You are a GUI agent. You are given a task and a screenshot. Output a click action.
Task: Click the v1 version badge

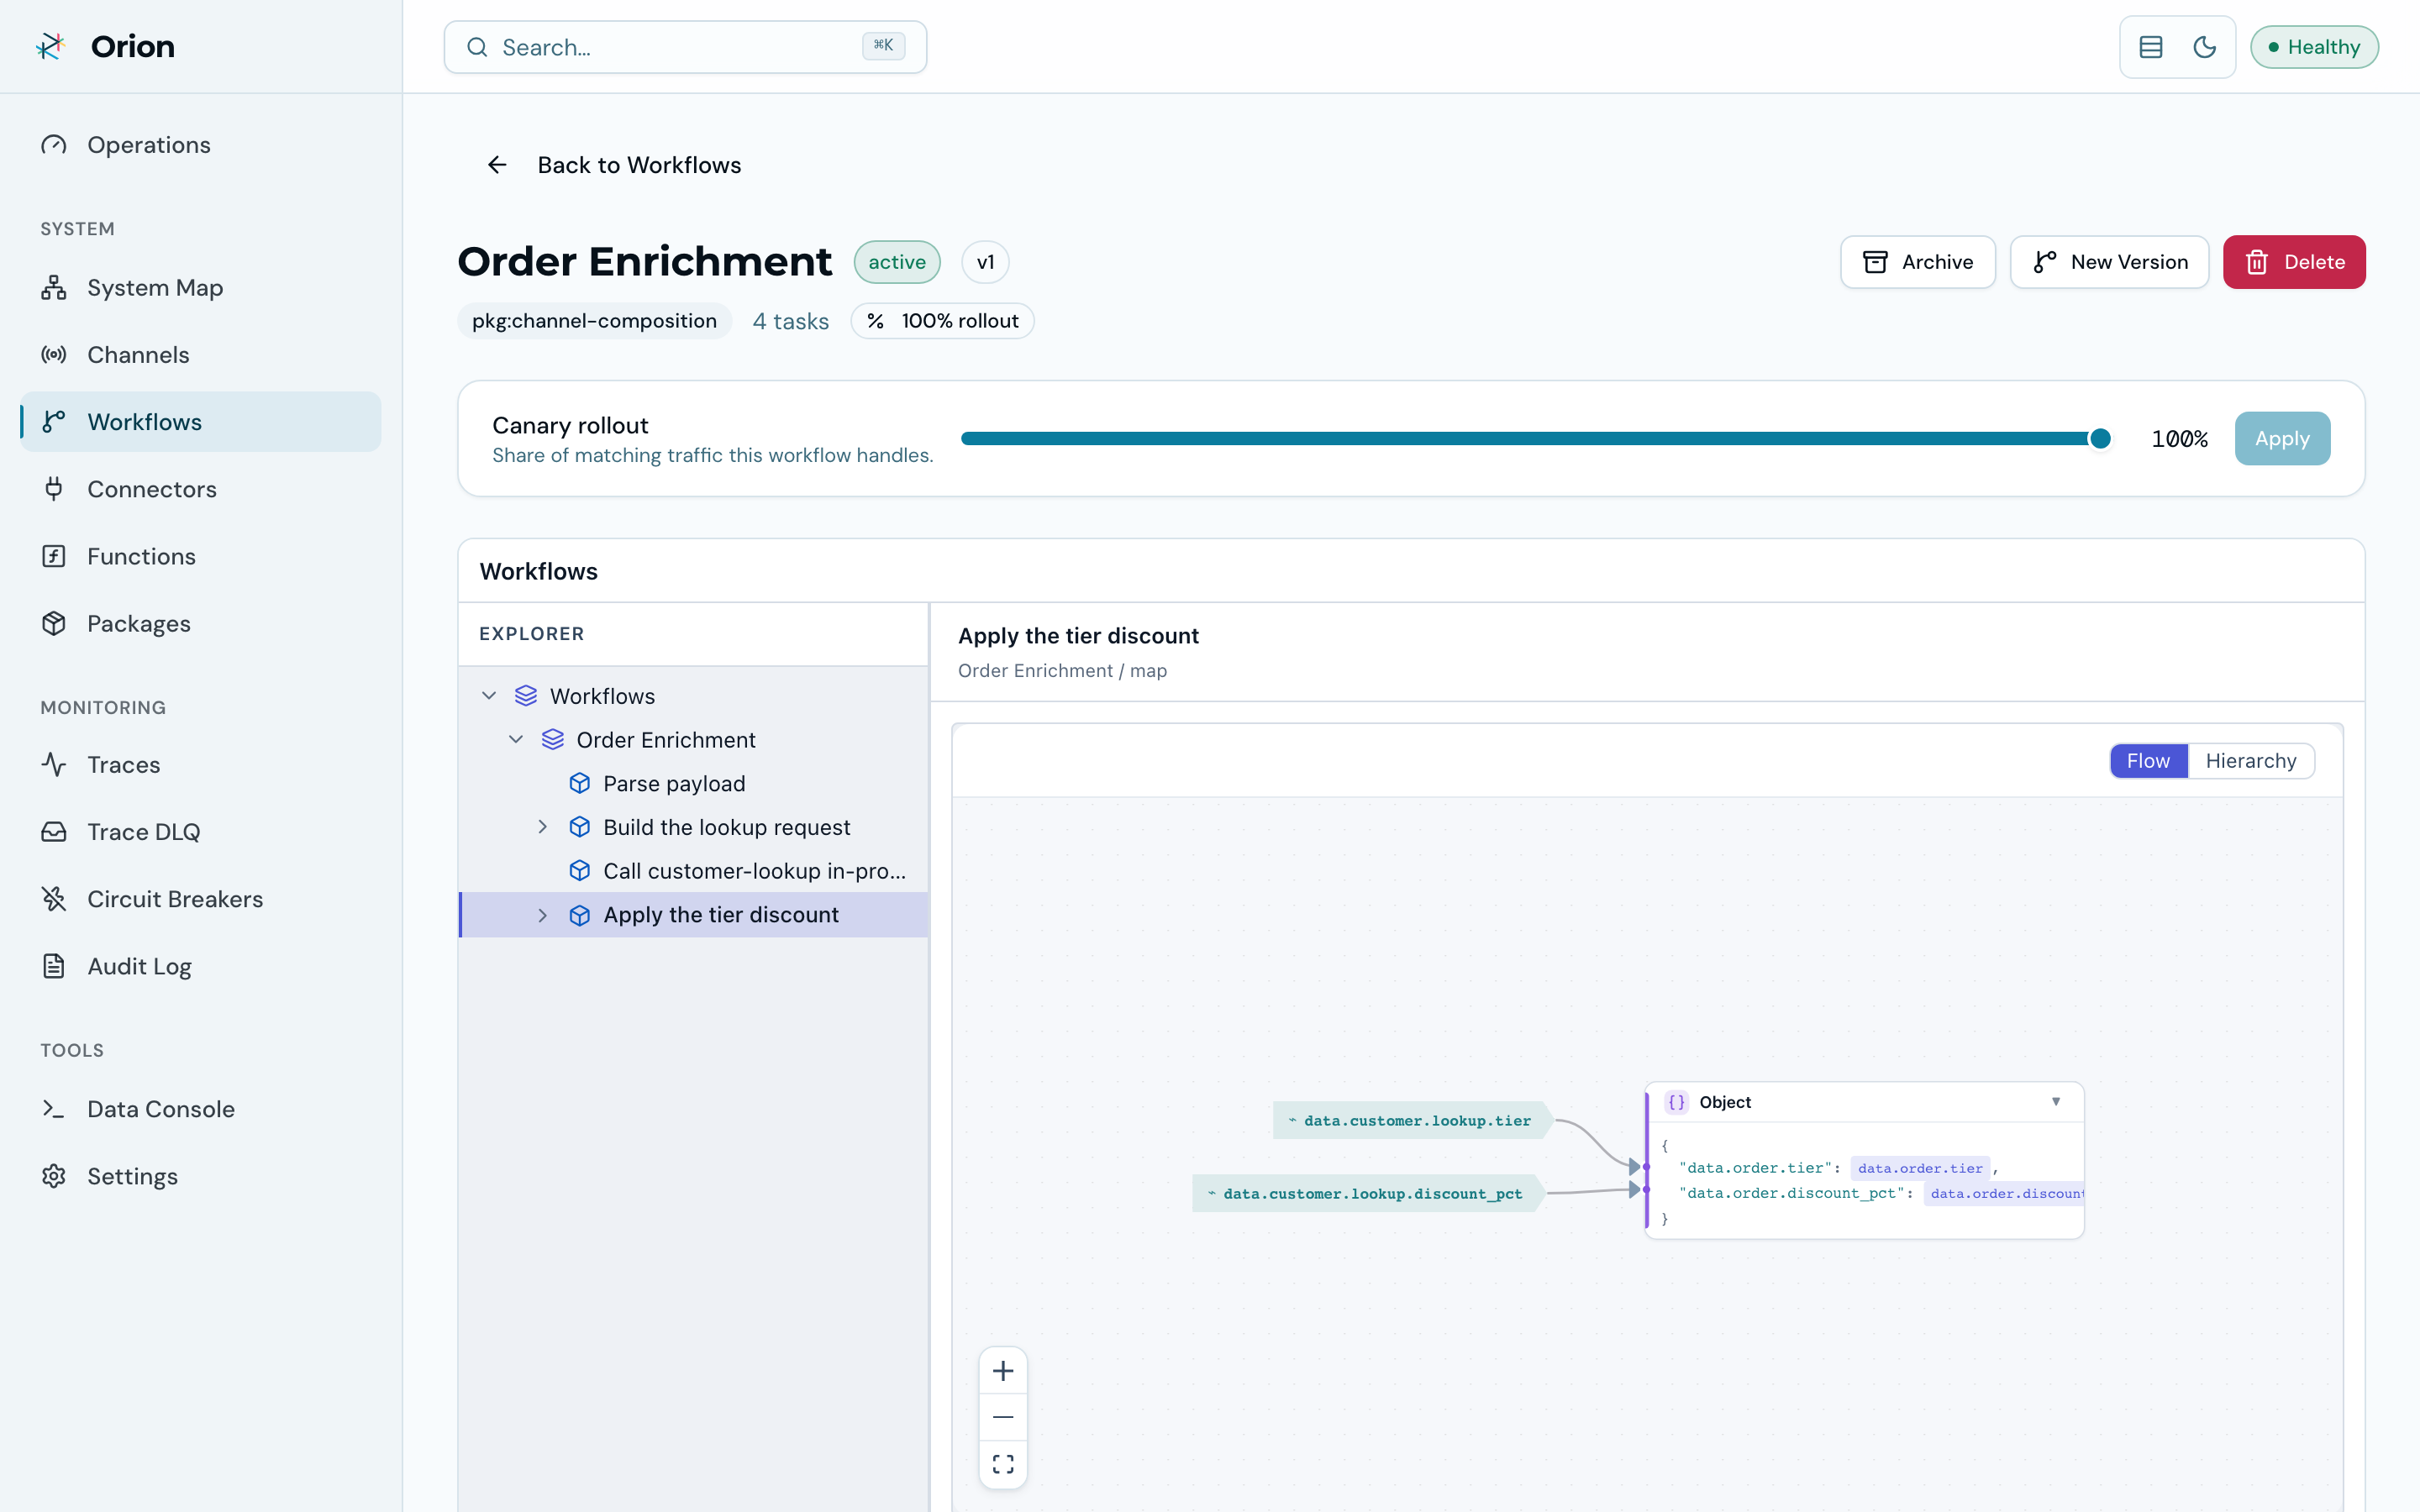tap(985, 262)
